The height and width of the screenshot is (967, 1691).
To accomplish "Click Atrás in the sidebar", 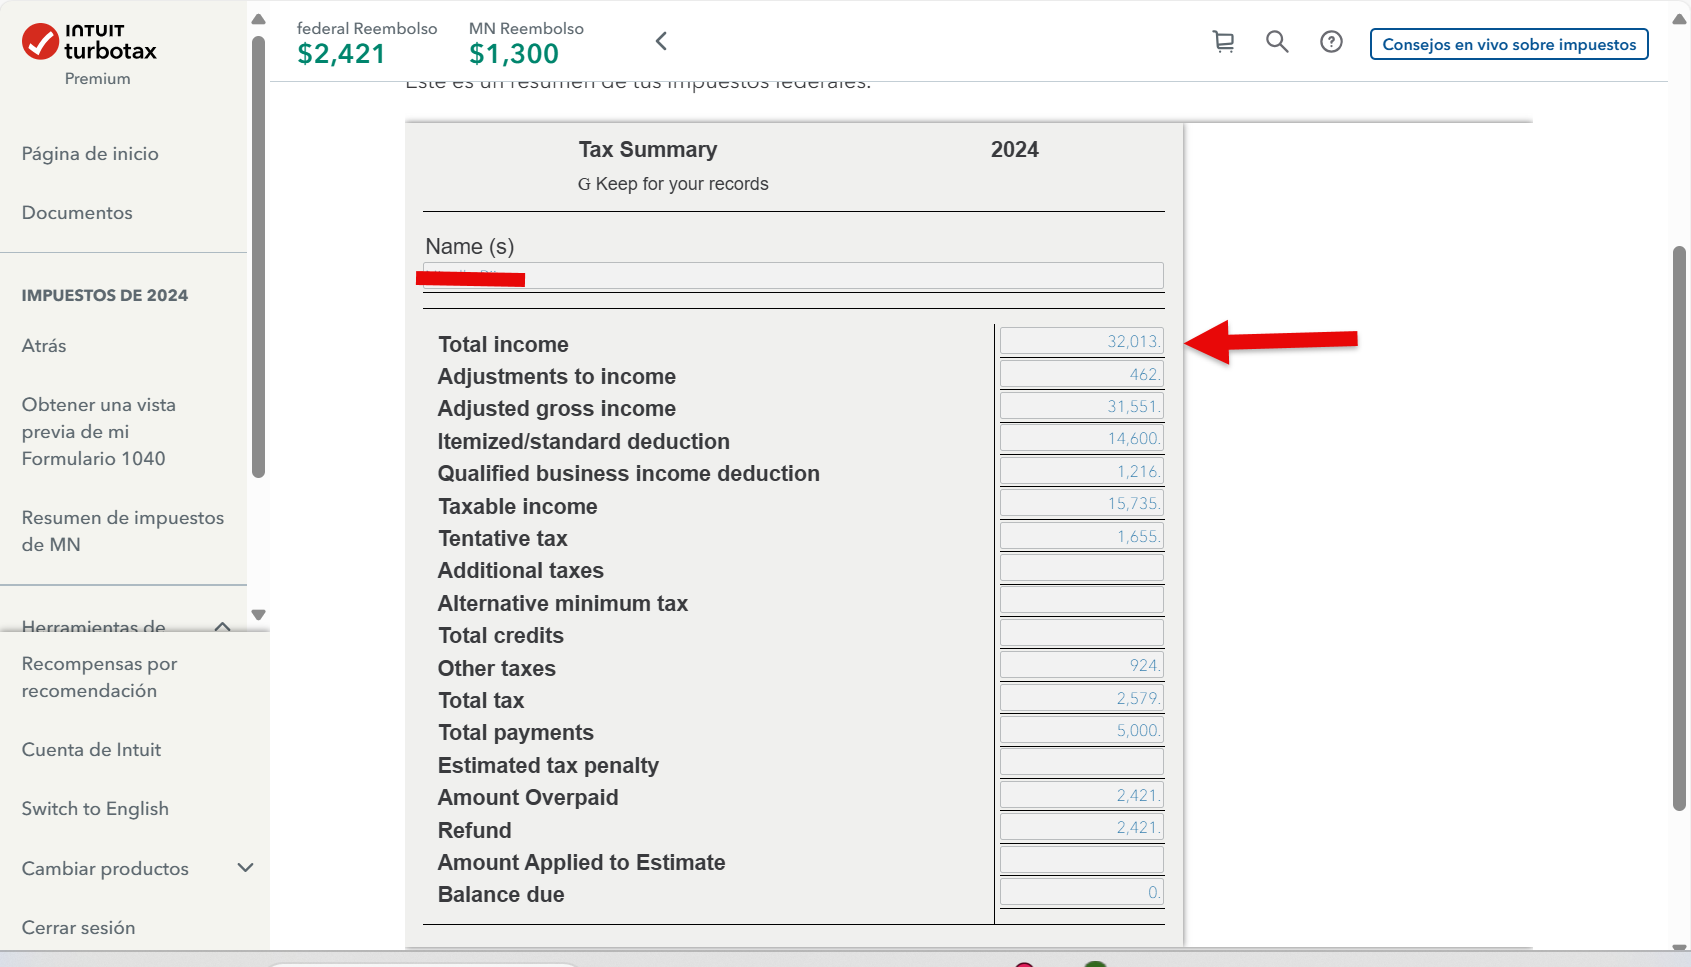I will click(x=44, y=346).
